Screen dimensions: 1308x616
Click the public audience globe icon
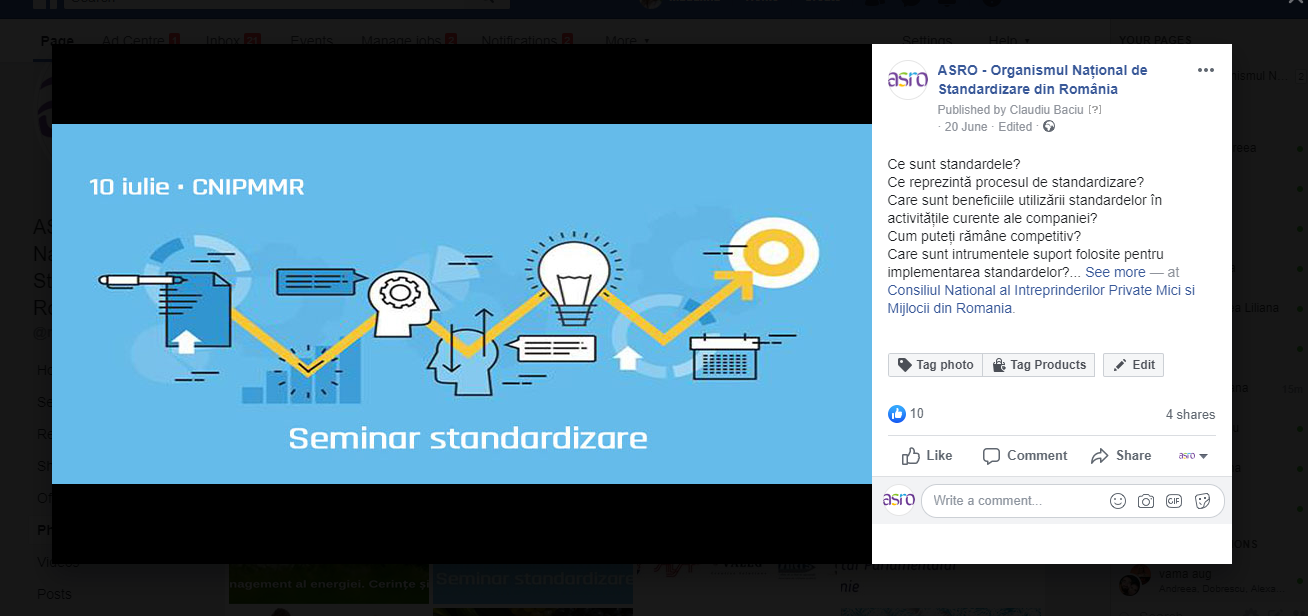1048,127
